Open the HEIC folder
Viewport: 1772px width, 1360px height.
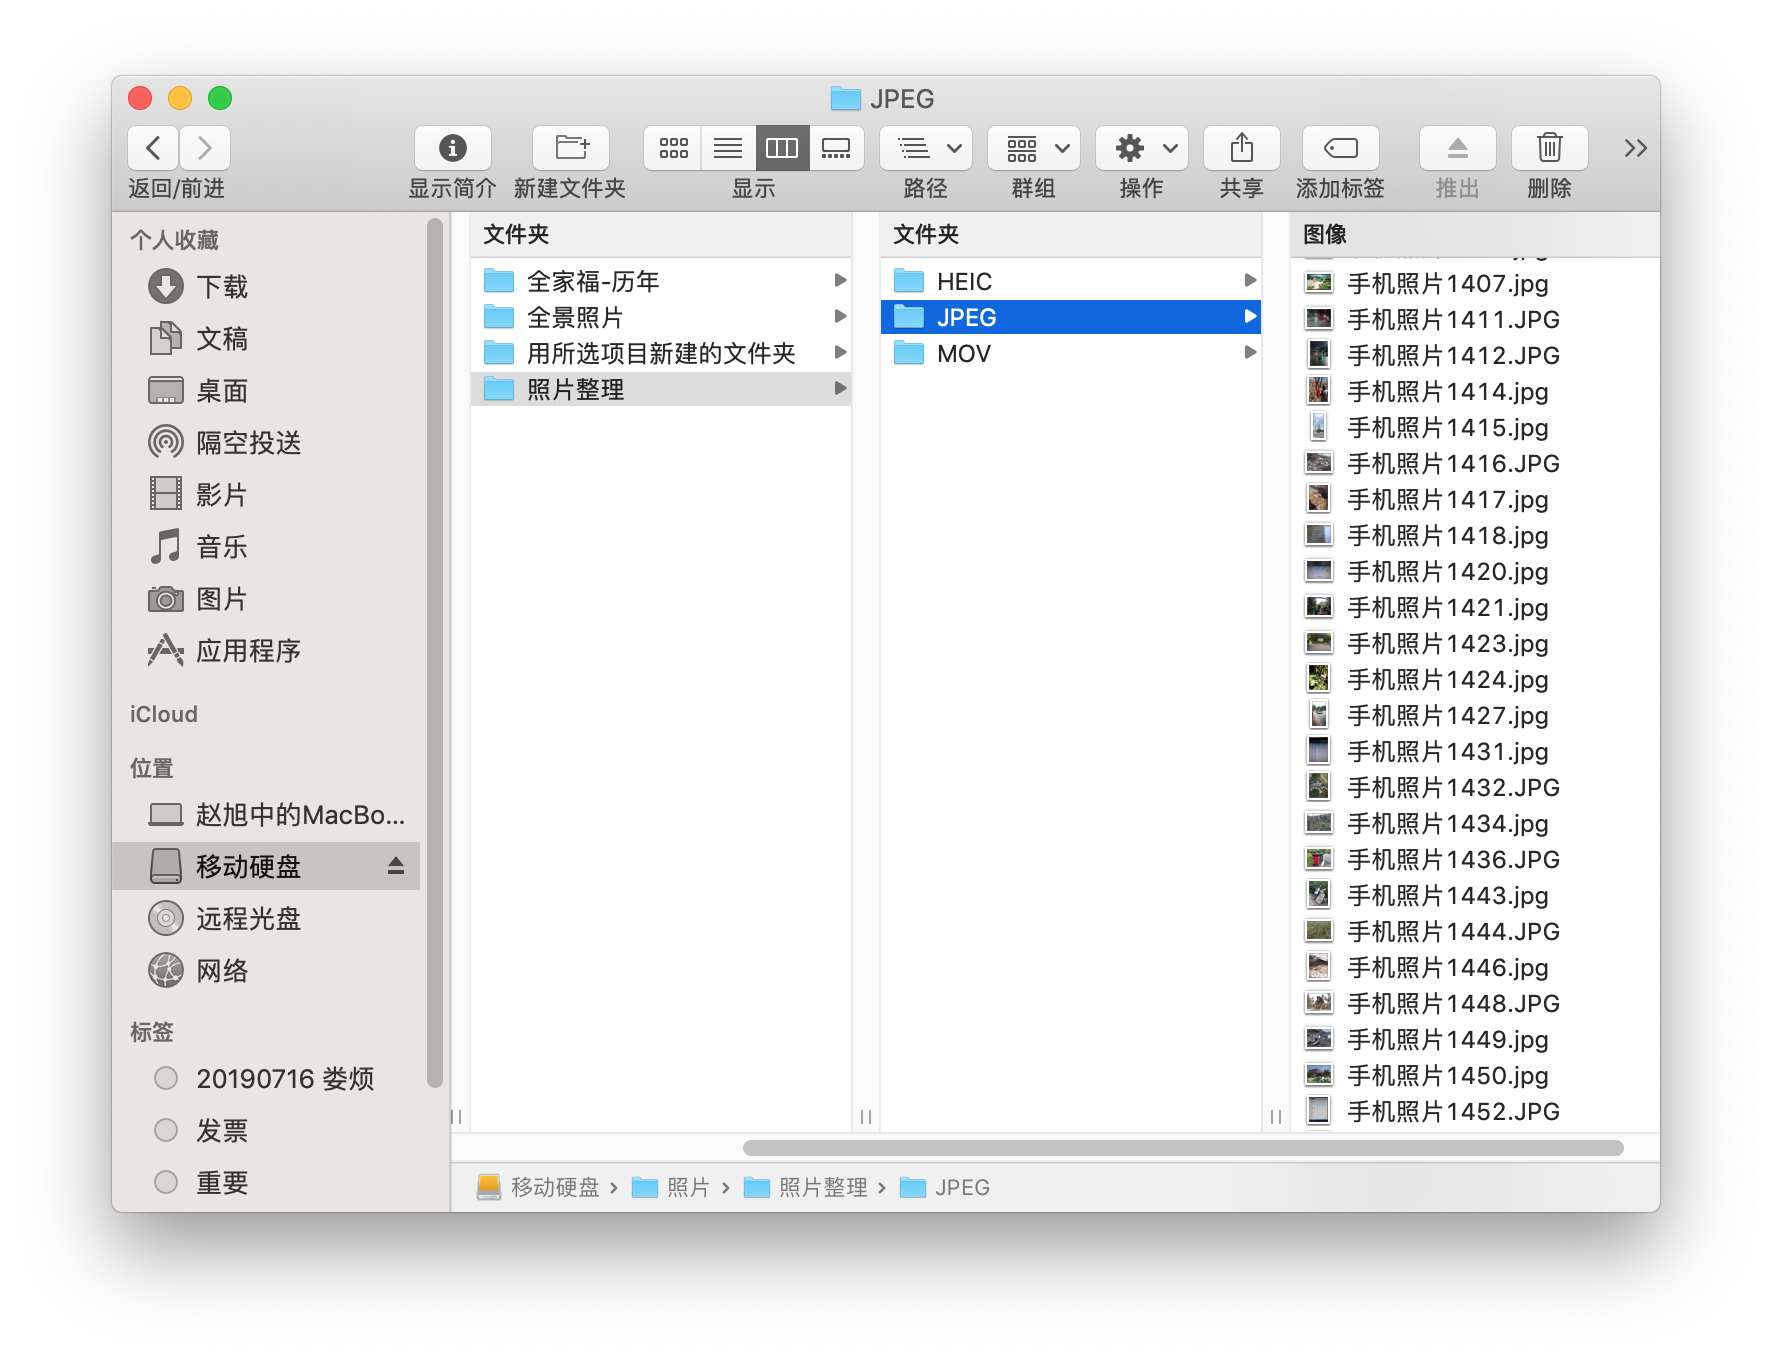point(964,281)
